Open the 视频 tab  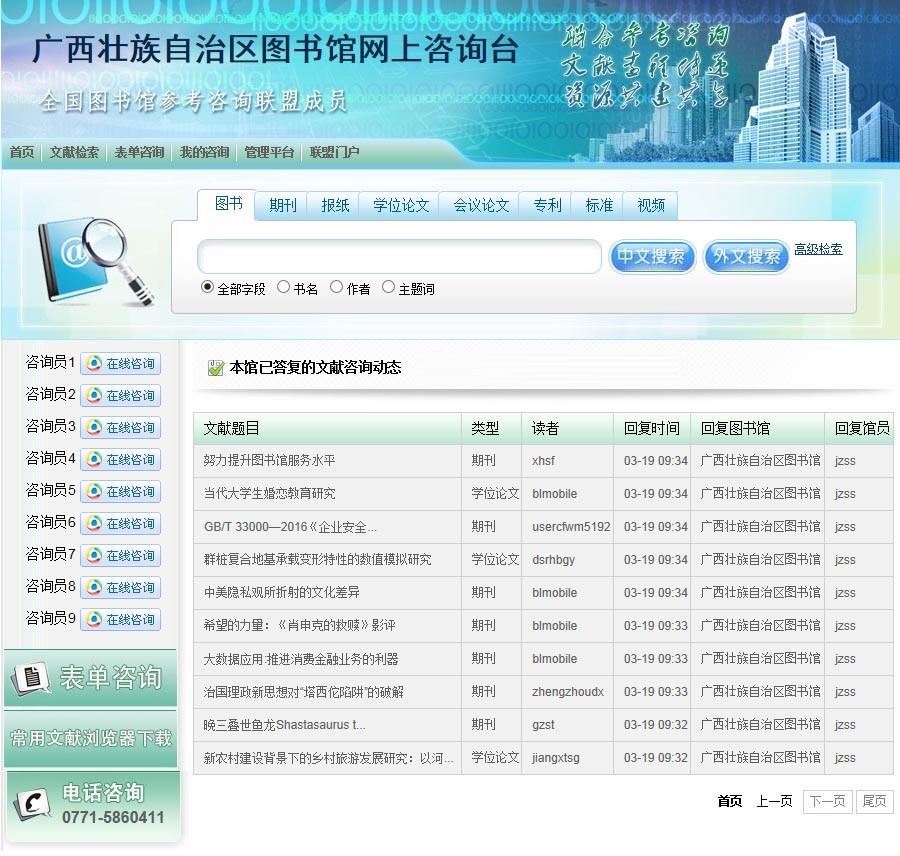(651, 206)
